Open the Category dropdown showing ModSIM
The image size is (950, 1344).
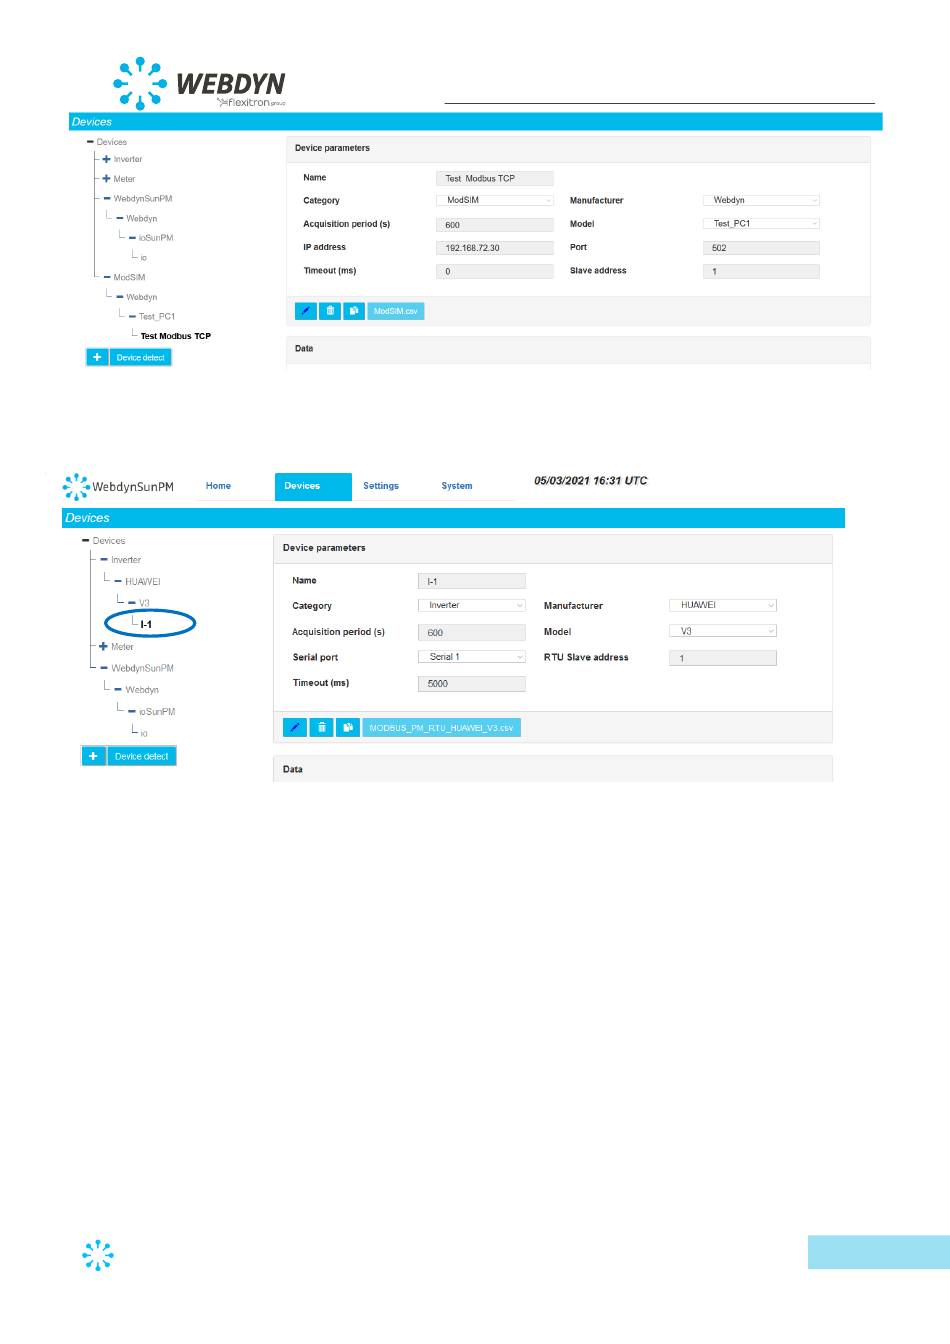click(495, 200)
